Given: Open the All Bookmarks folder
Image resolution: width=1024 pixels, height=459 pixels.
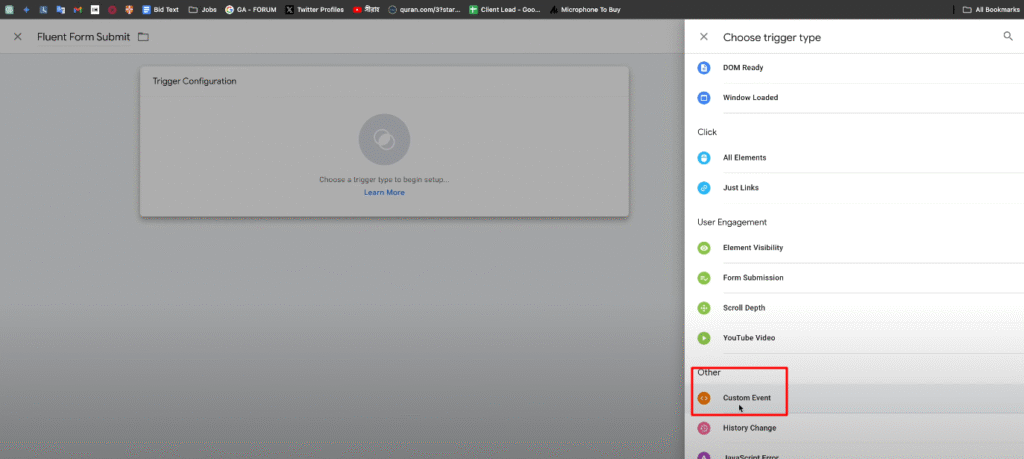Looking at the screenshot, I should [986, 9].
